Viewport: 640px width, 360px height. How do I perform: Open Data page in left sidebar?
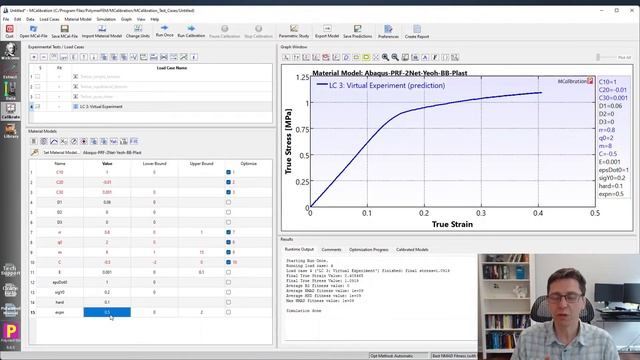10,91
